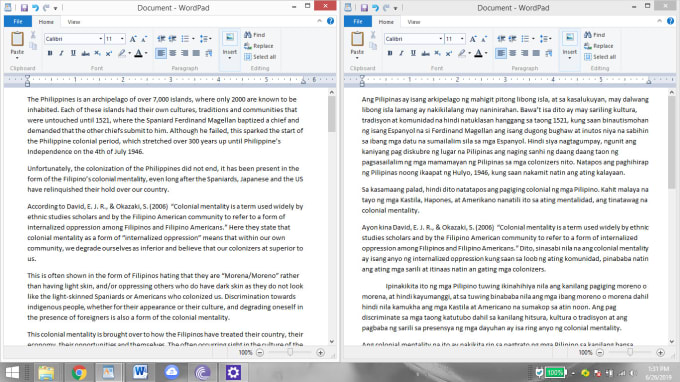
Task: Open Calibri font family dropdown in left window
Action: coord(100,39)
